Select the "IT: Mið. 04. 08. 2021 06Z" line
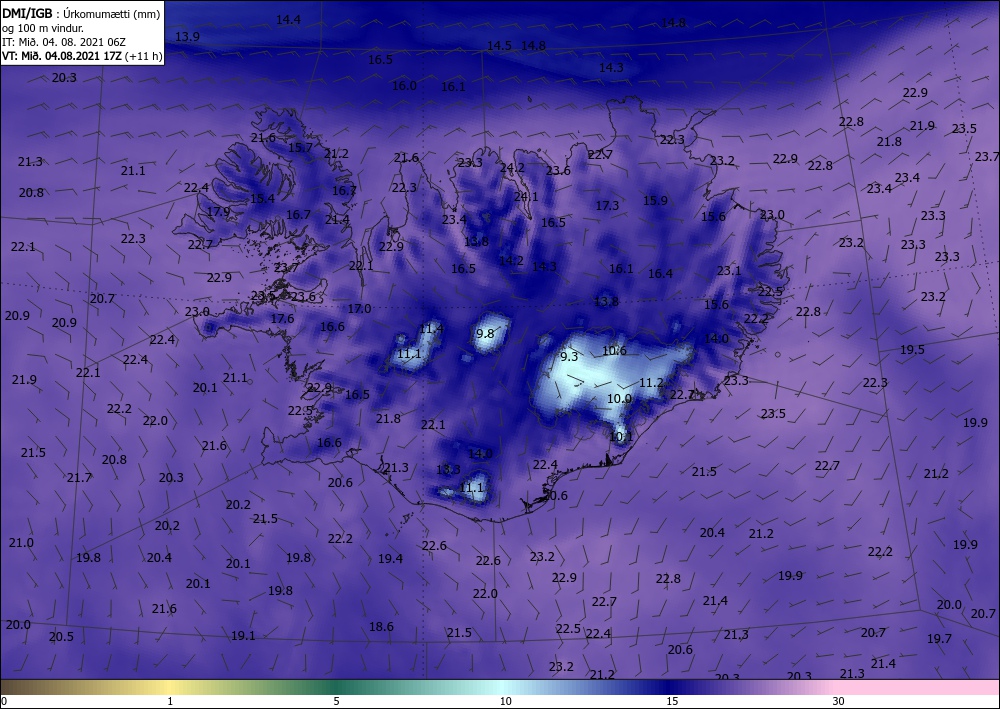Viewport: 1000px width, 709px height. (64, 42)
